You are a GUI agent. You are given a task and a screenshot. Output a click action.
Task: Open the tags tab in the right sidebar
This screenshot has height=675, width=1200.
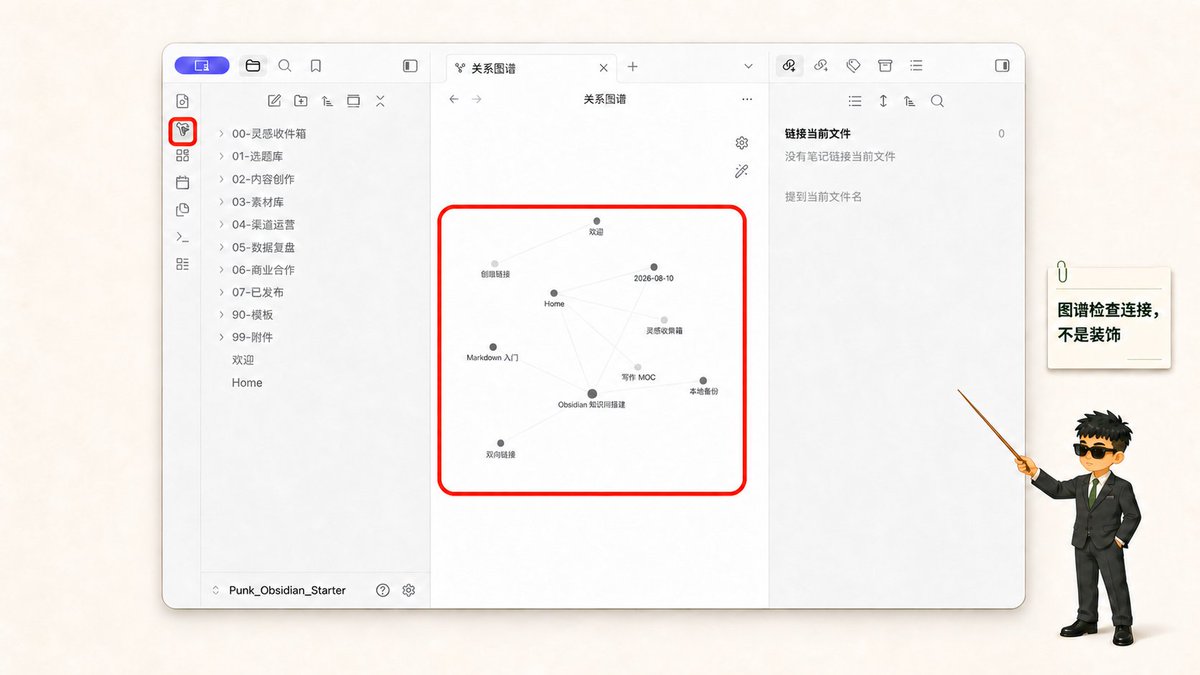(853, 65)
